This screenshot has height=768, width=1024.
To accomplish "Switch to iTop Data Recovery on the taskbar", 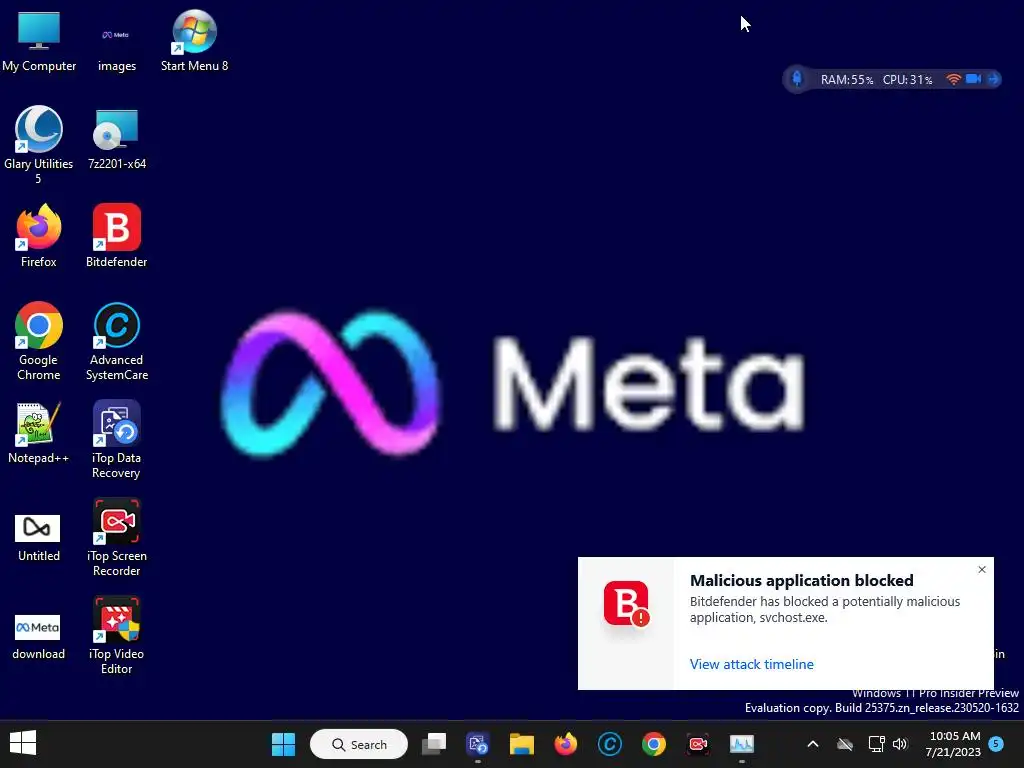I will 477,744.
